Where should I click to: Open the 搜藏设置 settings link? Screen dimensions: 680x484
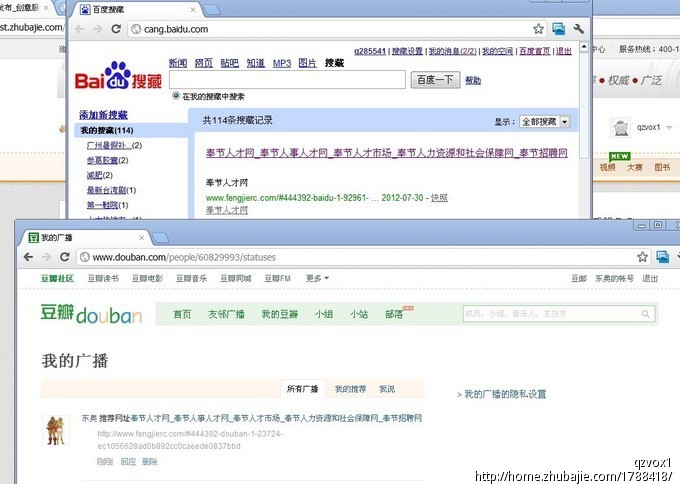tap(407, 51)
